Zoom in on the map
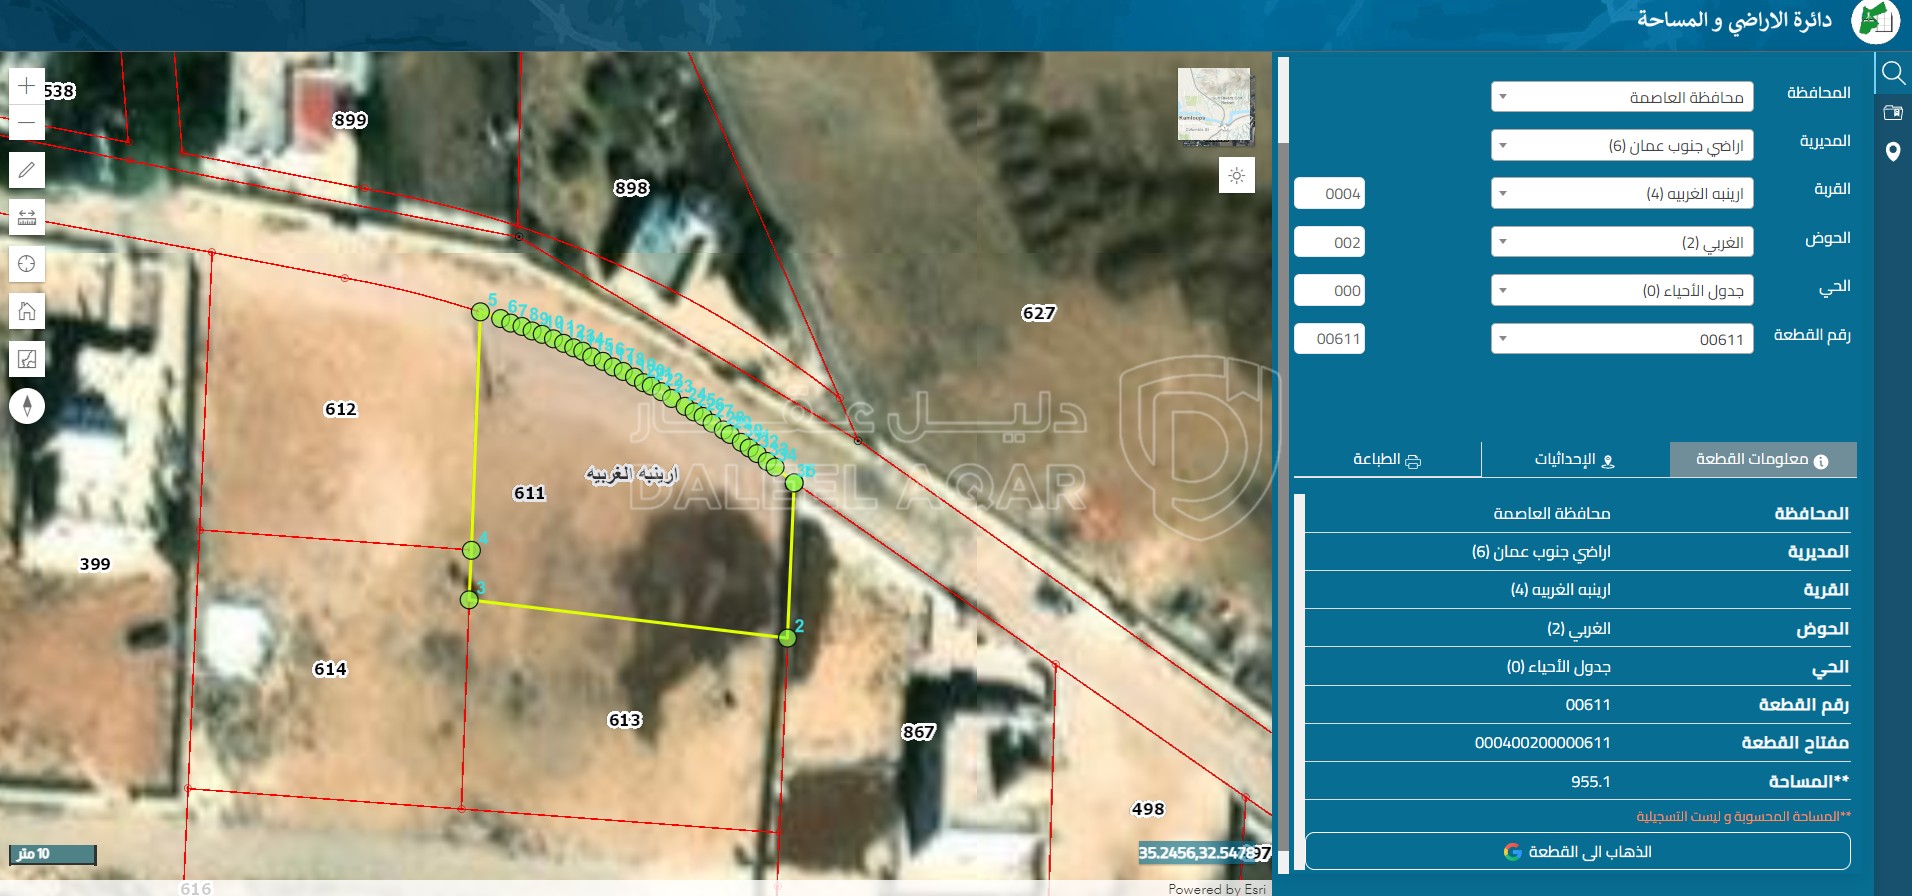Image resolution: width=1912 pixels, height=896 pixels. point(27,86)
